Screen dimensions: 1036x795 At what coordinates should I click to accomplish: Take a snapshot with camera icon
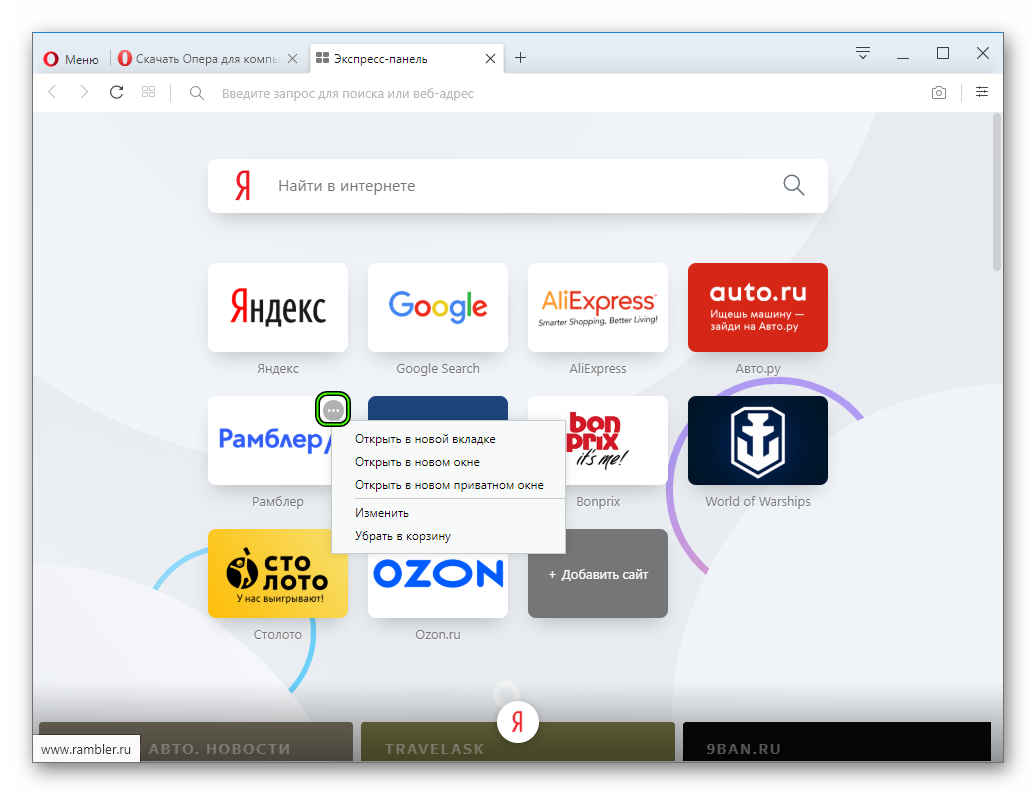tap(939, 93)
